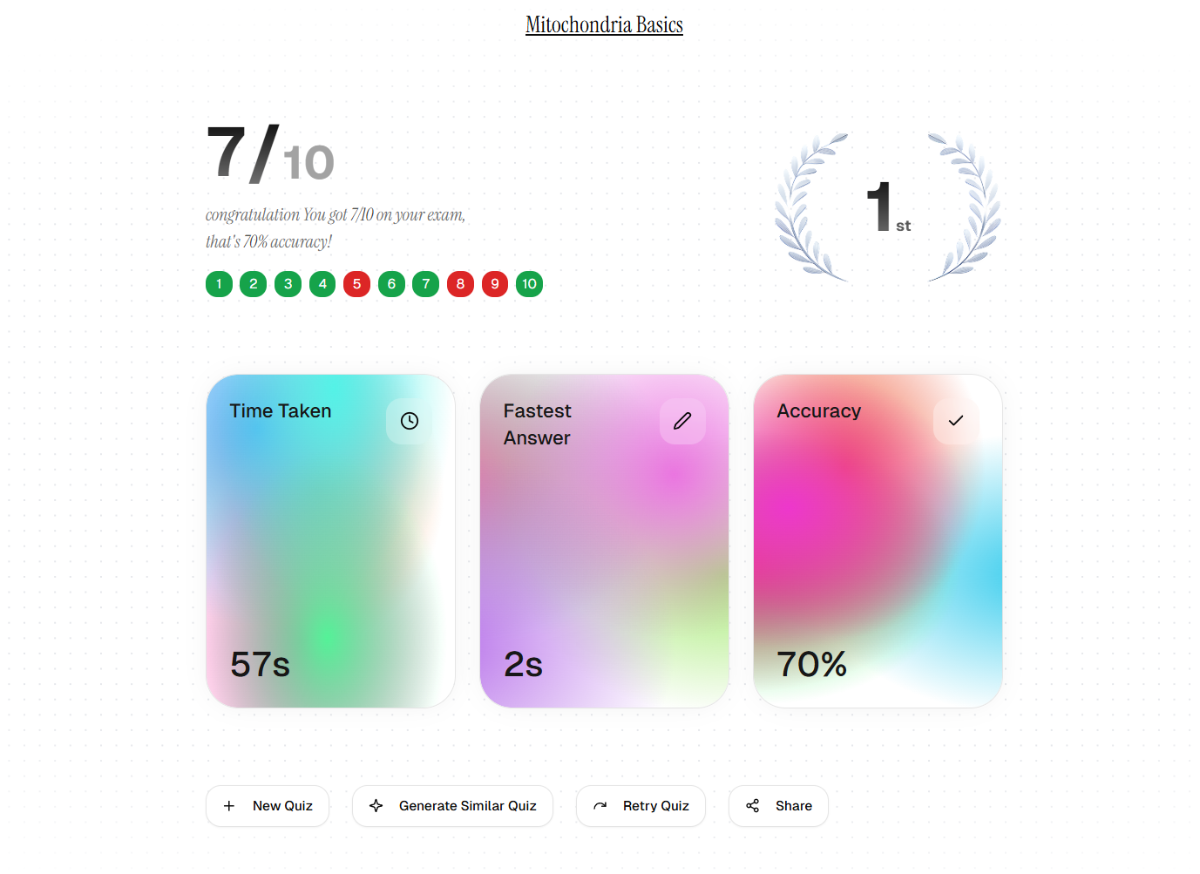View question 10 result badge
This screenshot has width=1200, height=874.
click(529, 284)
